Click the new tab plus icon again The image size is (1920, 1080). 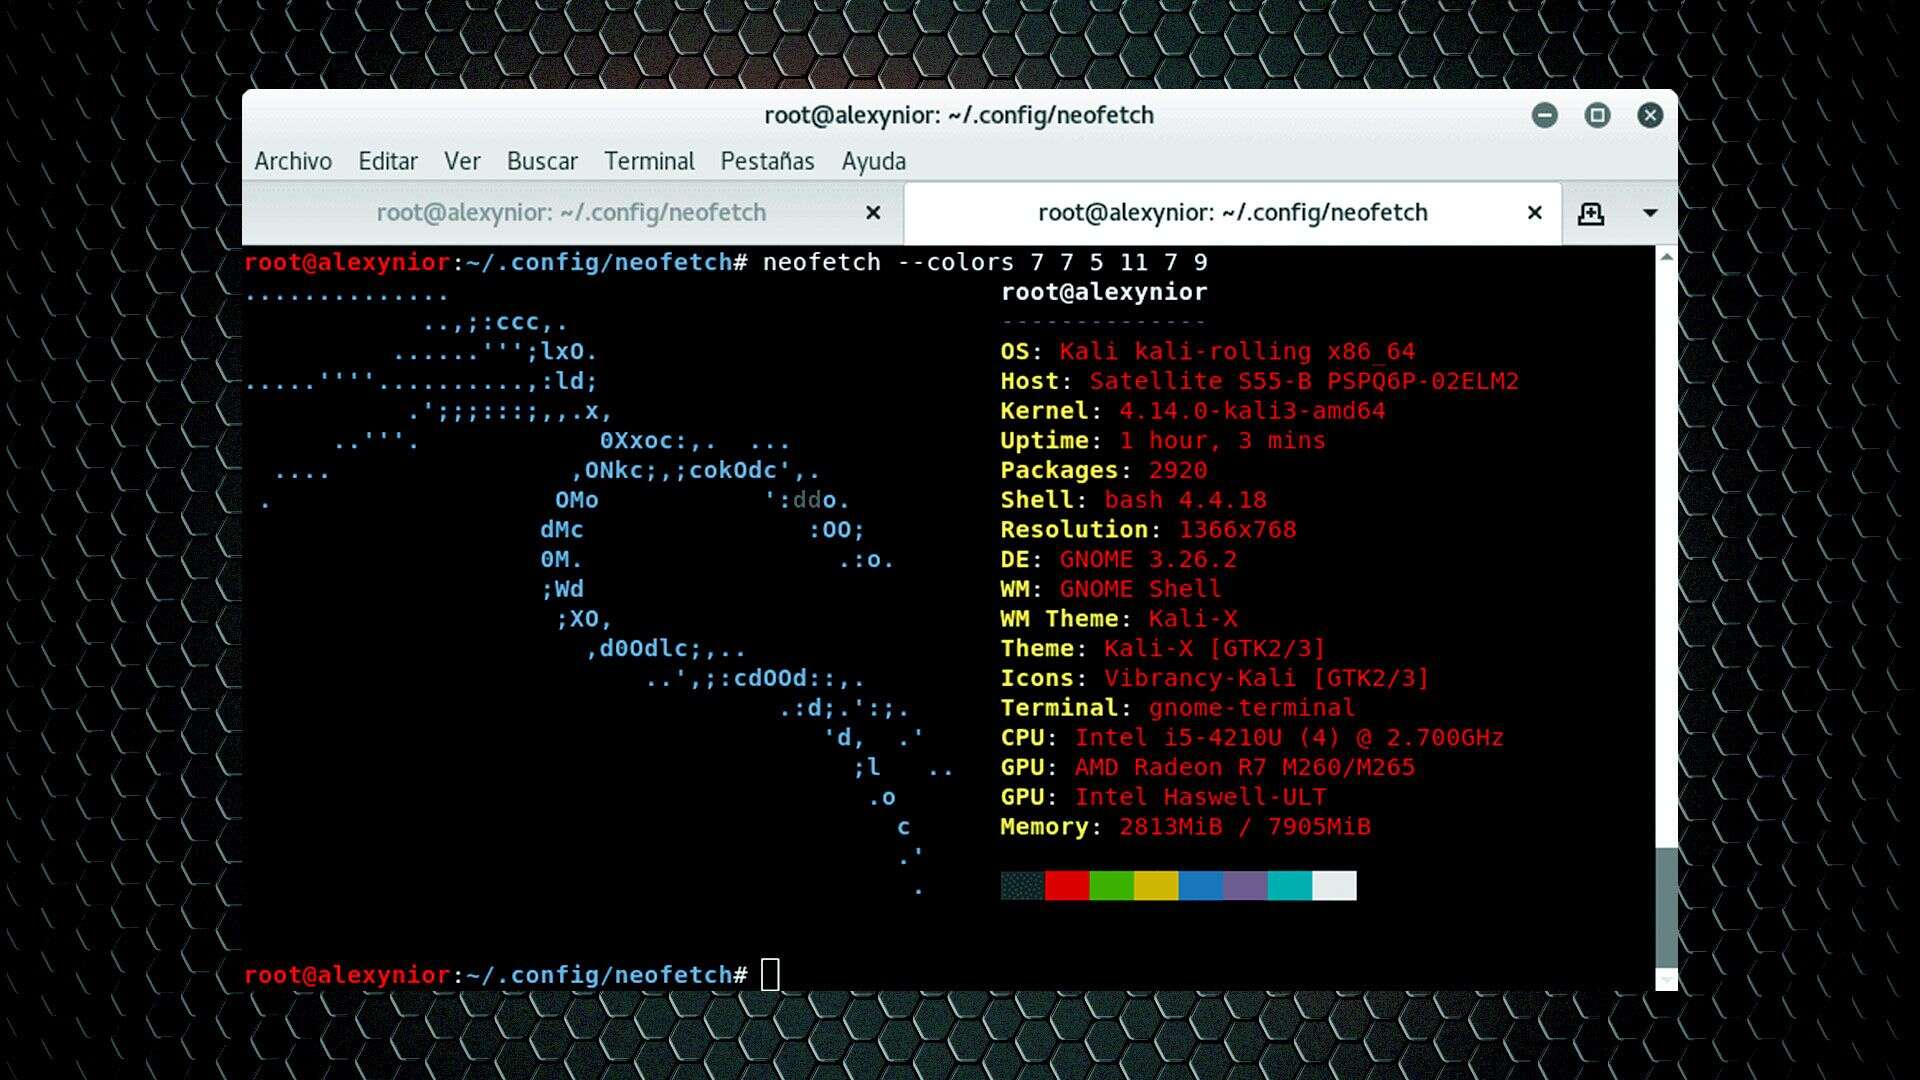tap(1591, 213)
